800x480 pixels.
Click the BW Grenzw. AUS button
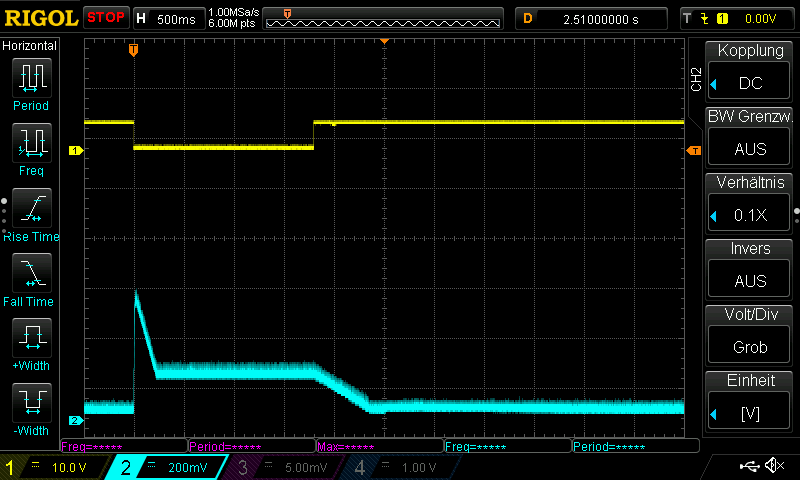click(750, 138)
